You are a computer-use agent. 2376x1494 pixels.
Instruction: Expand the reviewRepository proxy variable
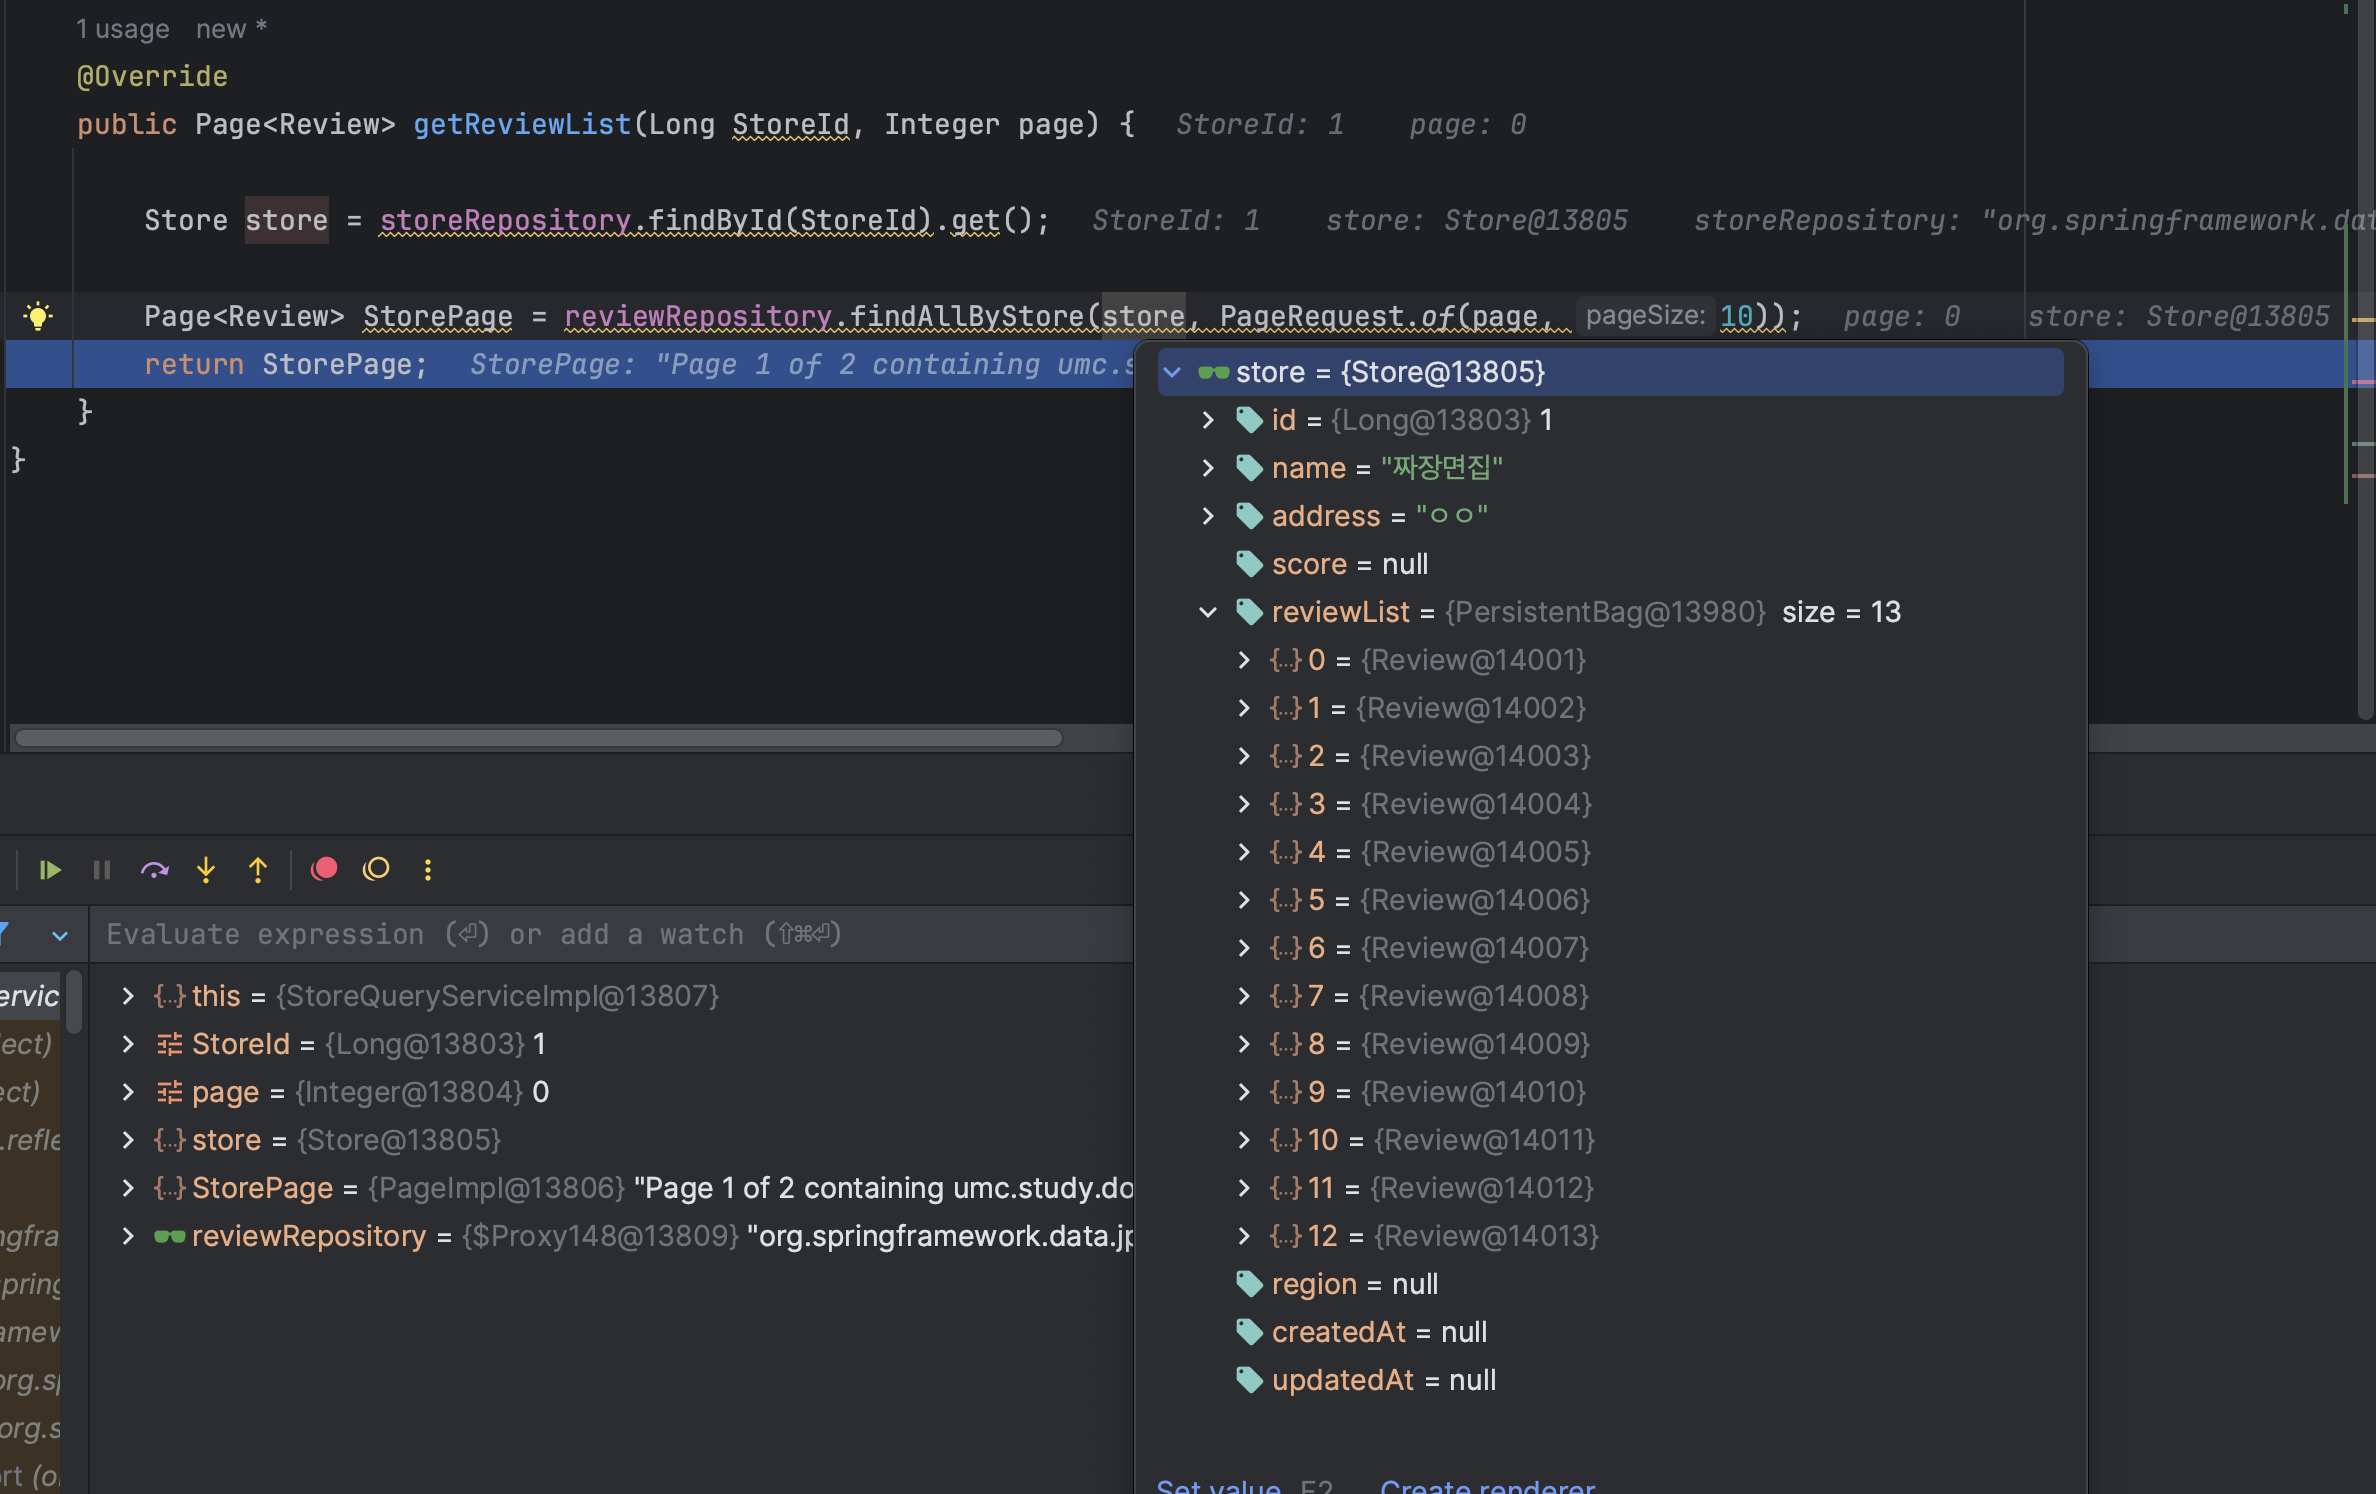[x=128, y=1236]
